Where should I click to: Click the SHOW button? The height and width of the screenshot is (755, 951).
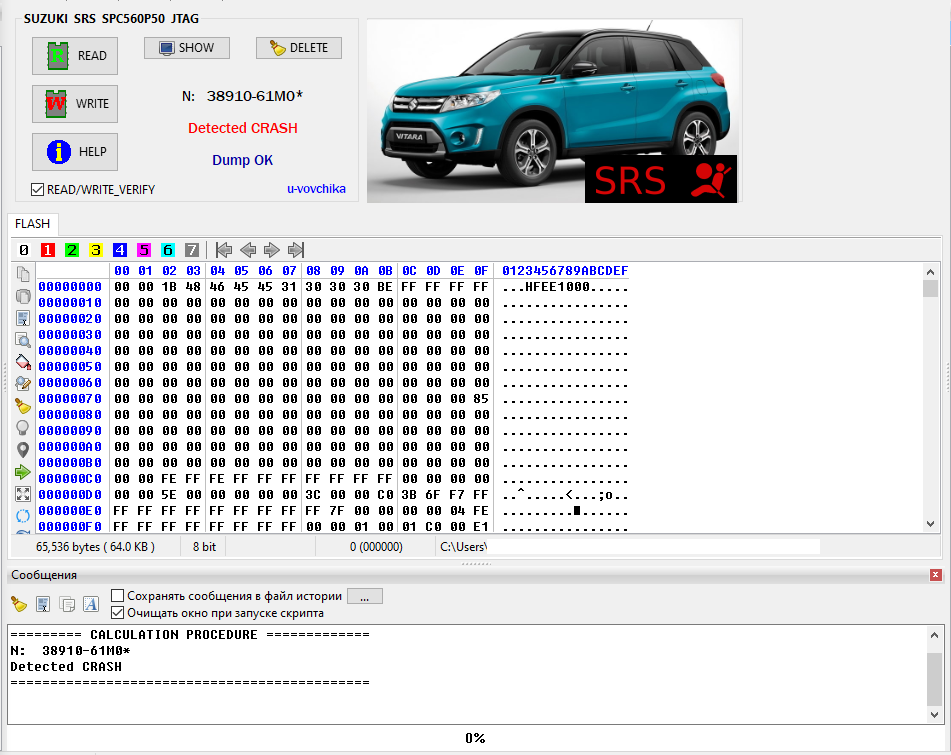coord(187,48)
